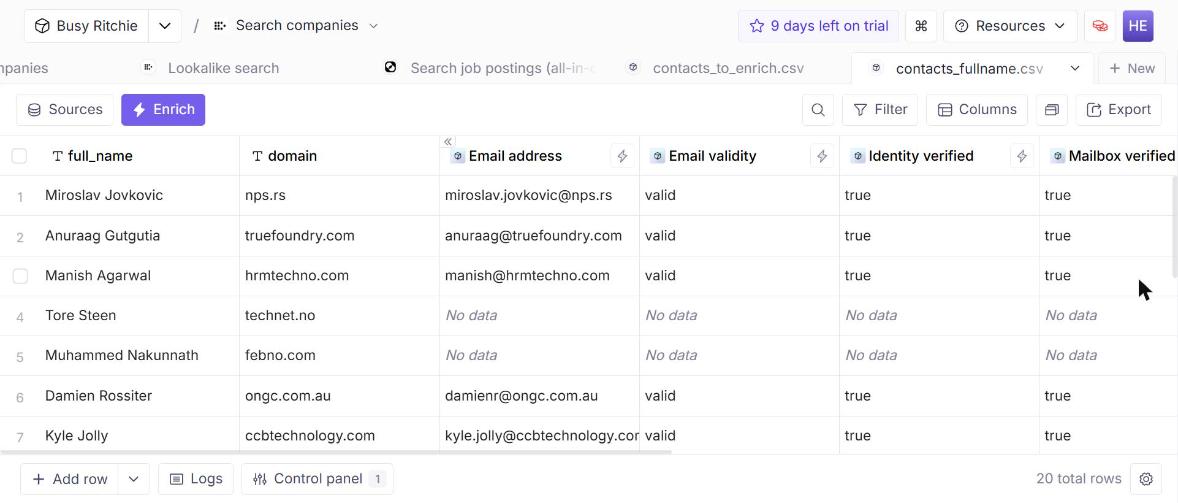Open the Control panel button
This screenshot has height=503, width=1178.
(317, 479)
